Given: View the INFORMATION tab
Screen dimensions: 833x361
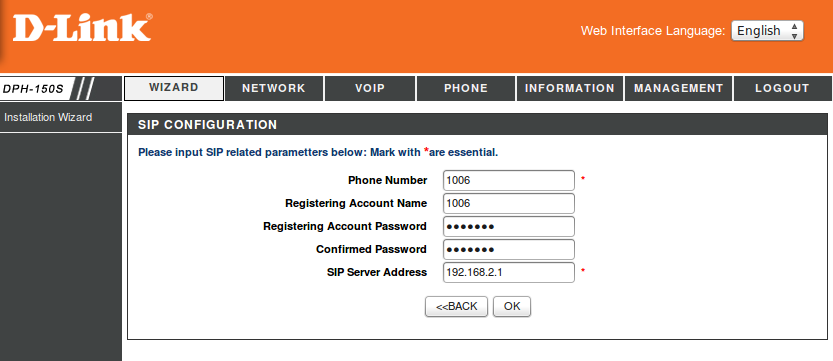Looking at the screenshot, I should (x=570, y=89).
